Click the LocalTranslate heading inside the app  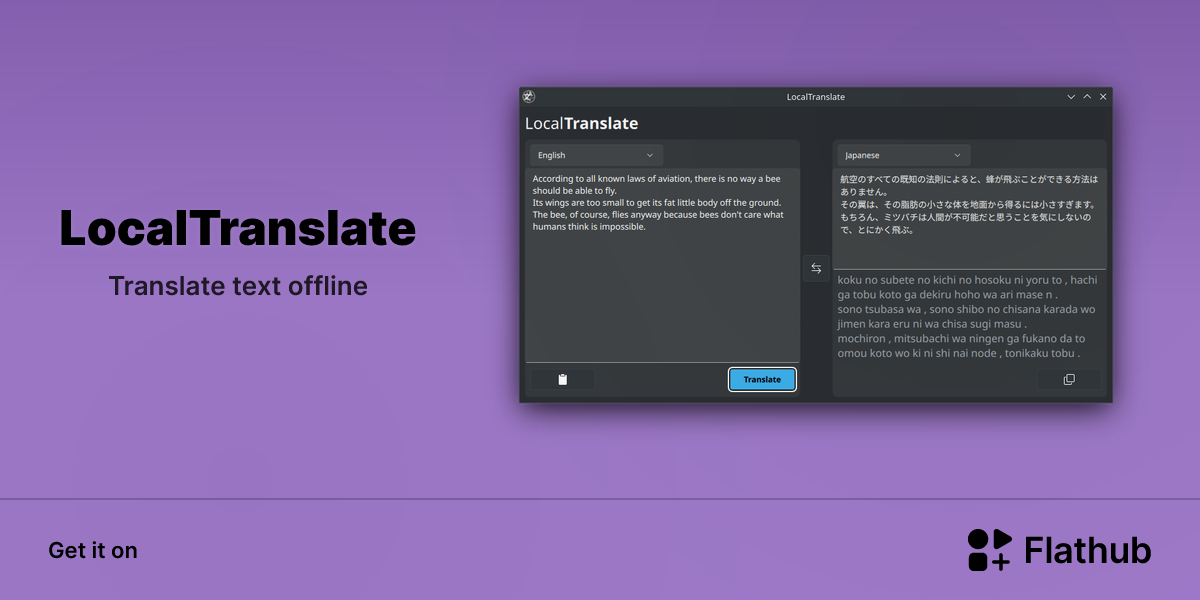[582, 124]
